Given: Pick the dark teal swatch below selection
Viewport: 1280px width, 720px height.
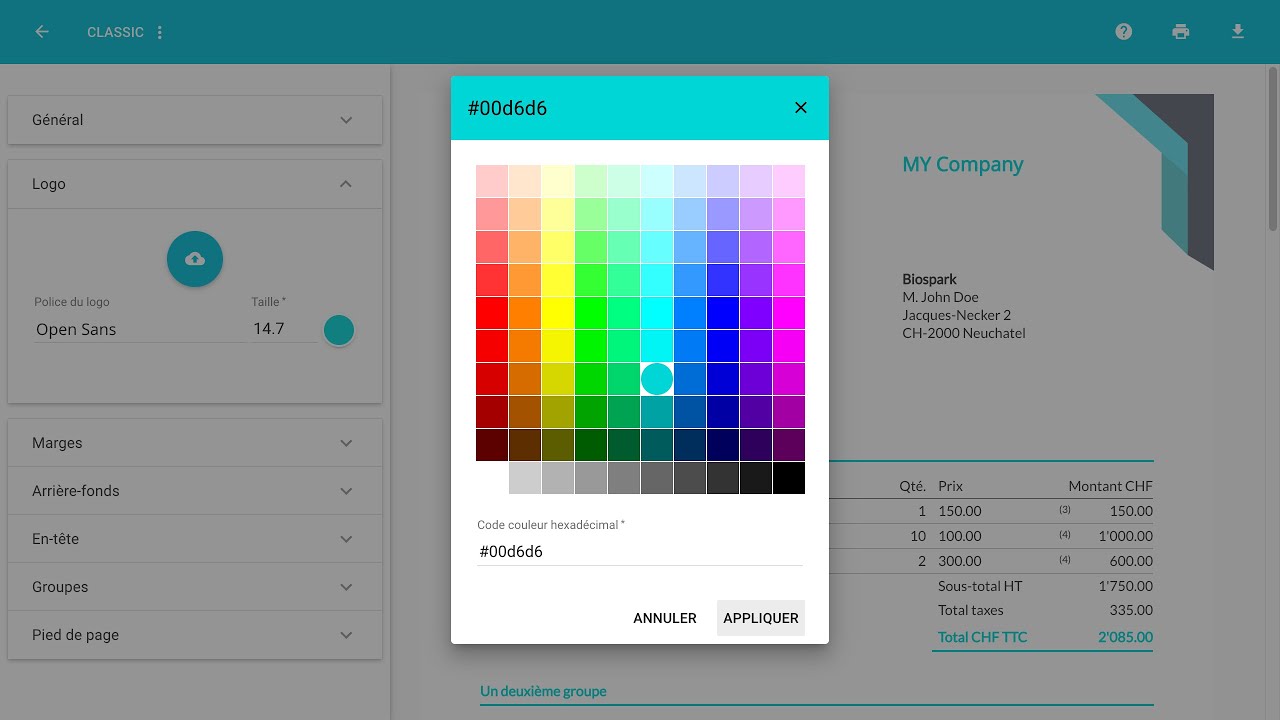Looking at the screenshot, I should [657, 412].
